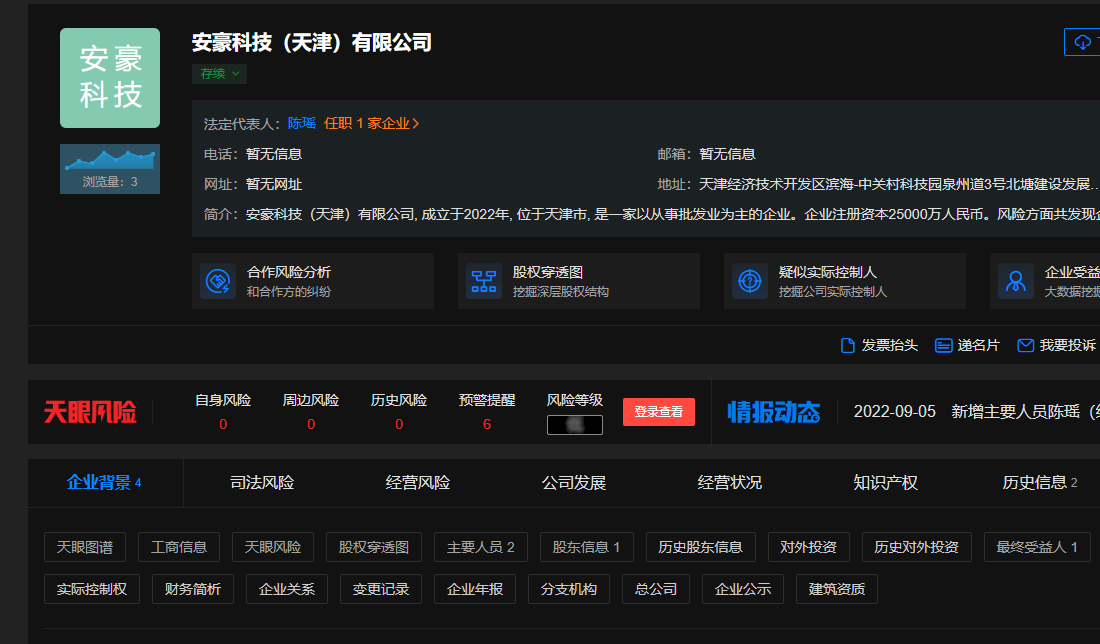Click the blurred 风险等级 badge
This screenshot has height=644, width=1100.
coord(575,425)
